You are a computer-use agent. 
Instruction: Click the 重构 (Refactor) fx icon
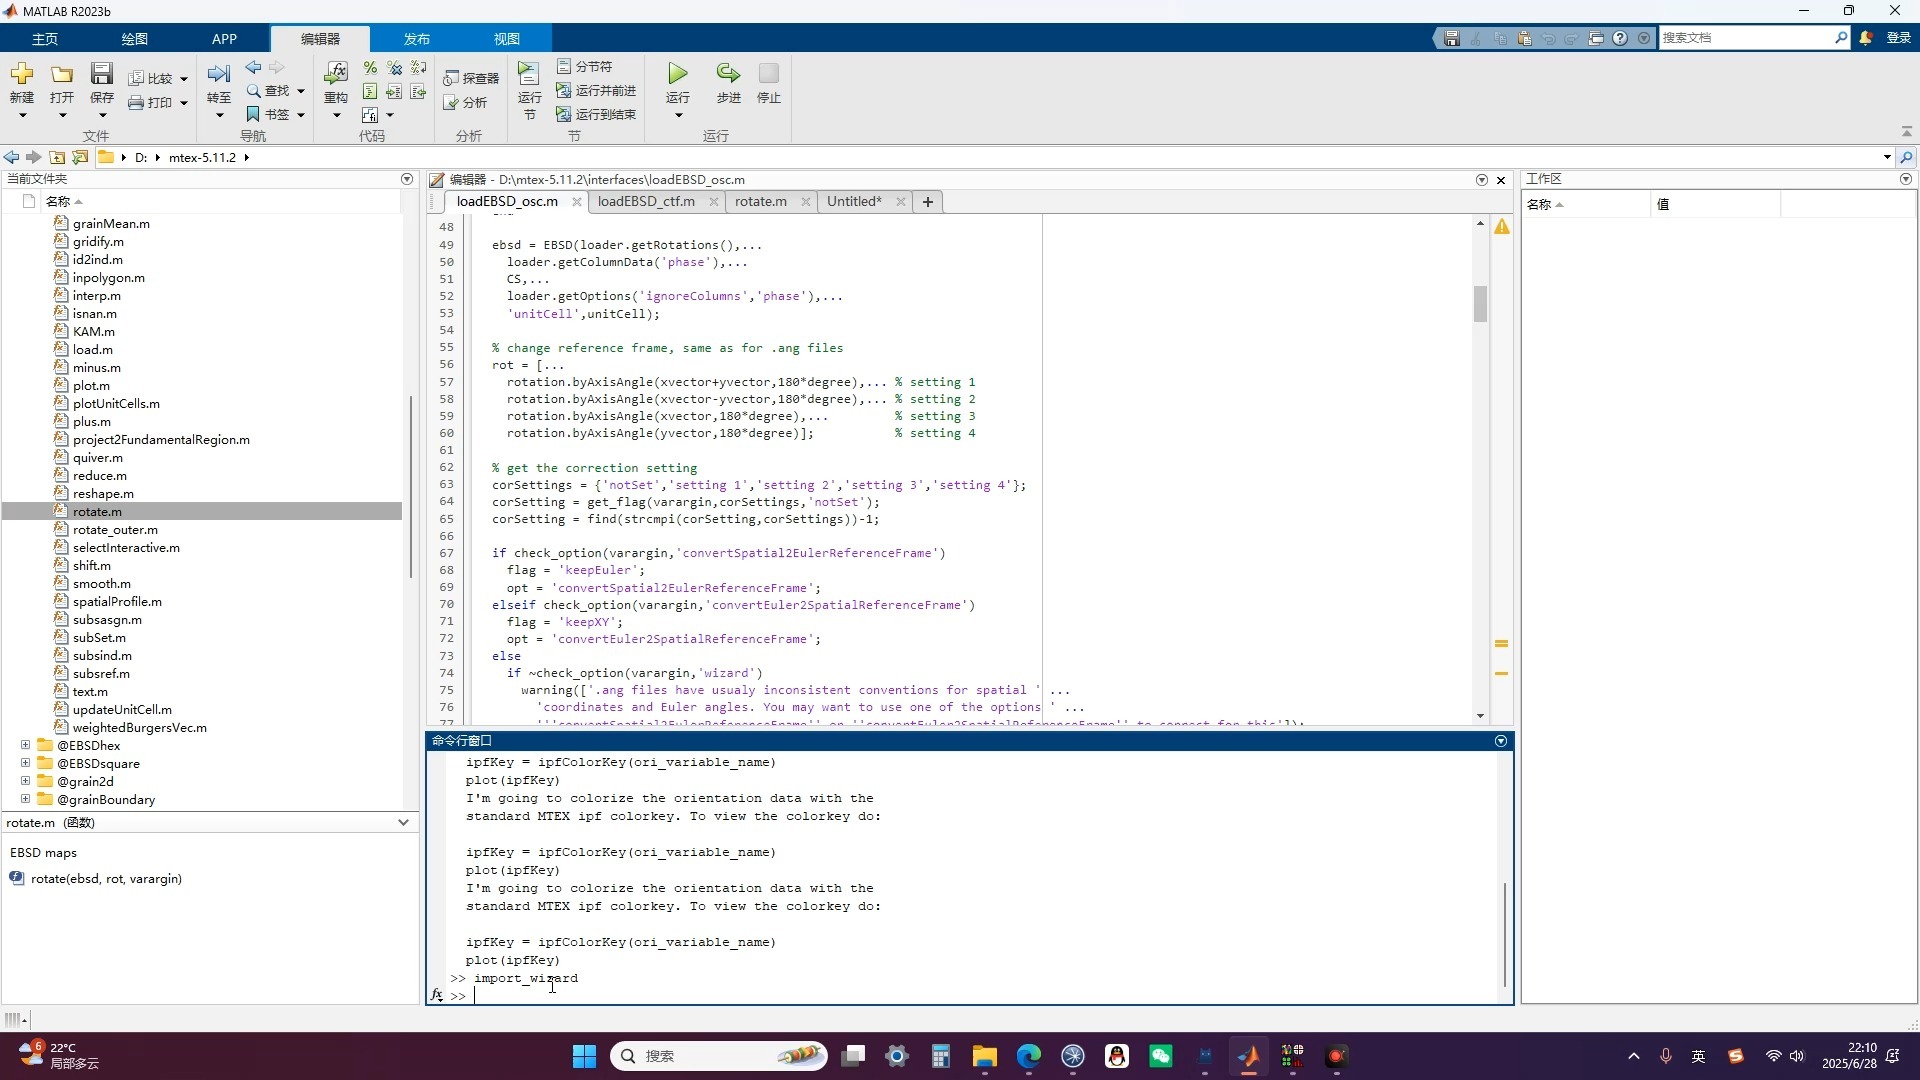tap(336, 74)
